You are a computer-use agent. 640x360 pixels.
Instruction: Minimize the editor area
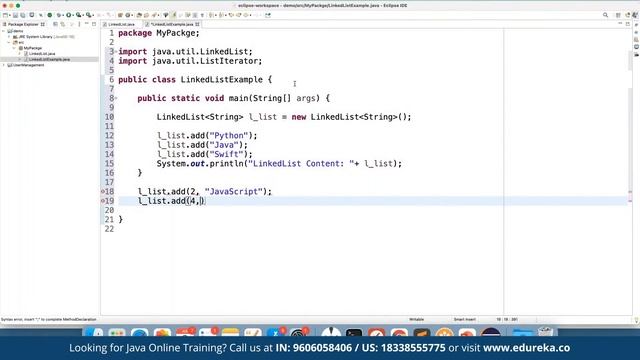click(620, 24)
